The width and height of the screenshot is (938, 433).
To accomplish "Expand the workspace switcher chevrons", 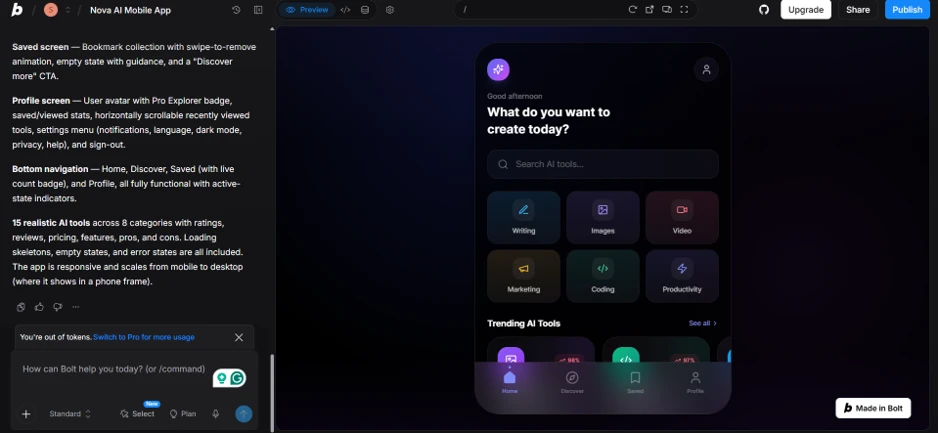I will (x=68, y=10).
